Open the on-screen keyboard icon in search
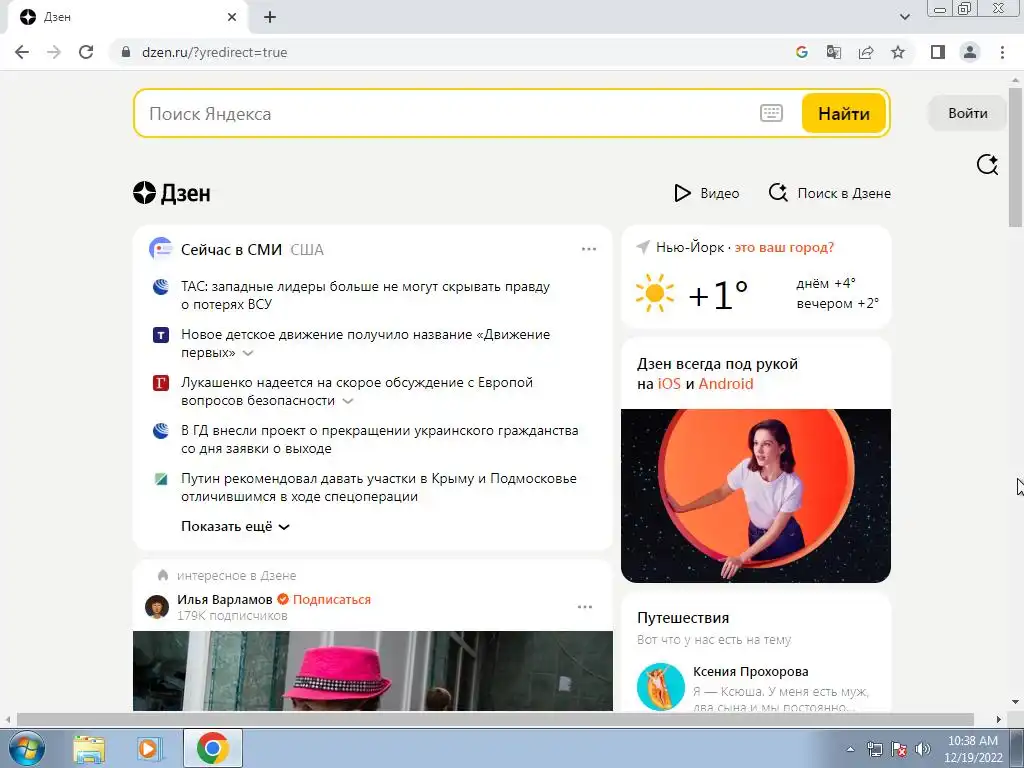 tap(771, 113)
